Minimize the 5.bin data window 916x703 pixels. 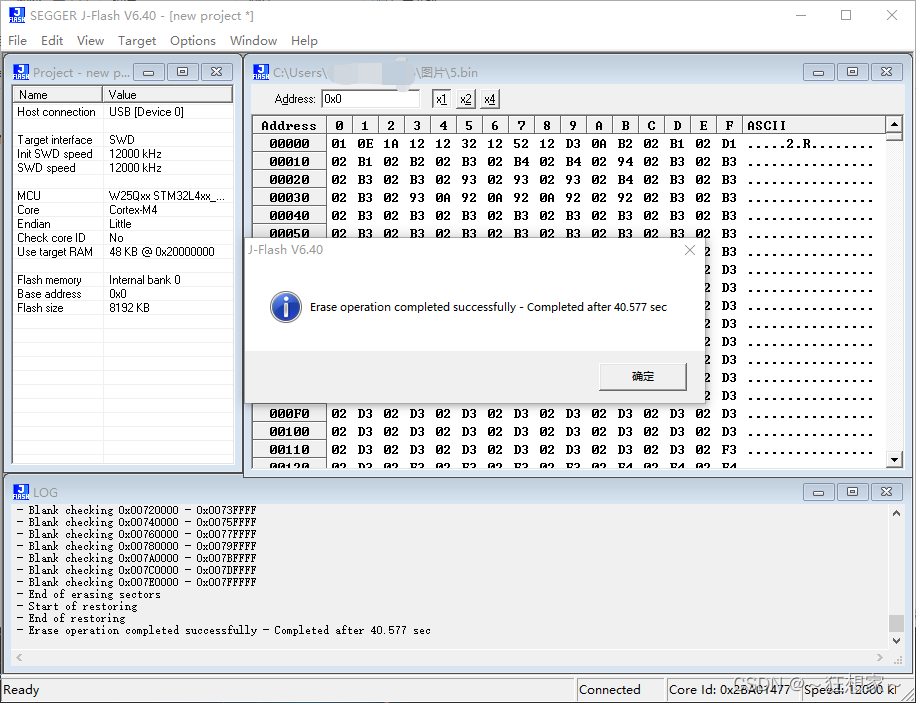(x=818, y=72)
